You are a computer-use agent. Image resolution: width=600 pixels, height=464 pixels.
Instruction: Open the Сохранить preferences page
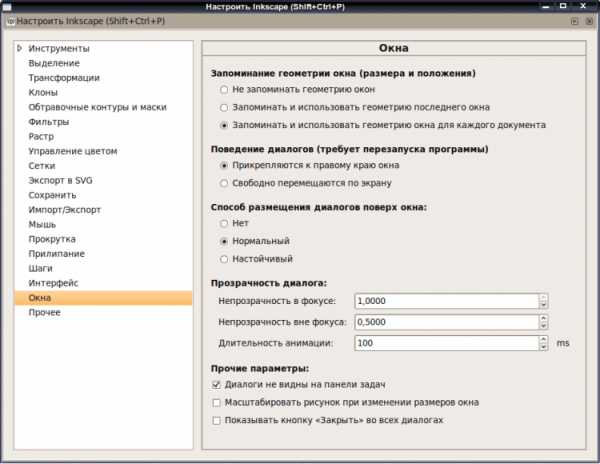52,195
